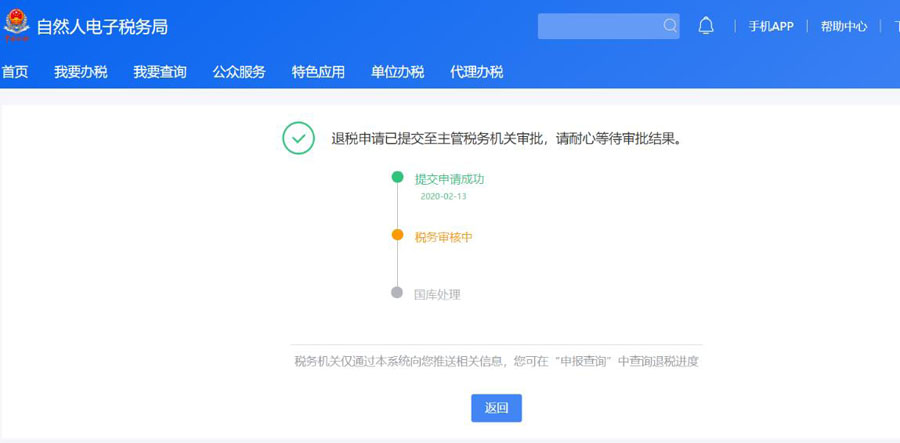Click the 自然人电子税务局 site title
This screenshot has width=900, height=443.
(102, 27)
